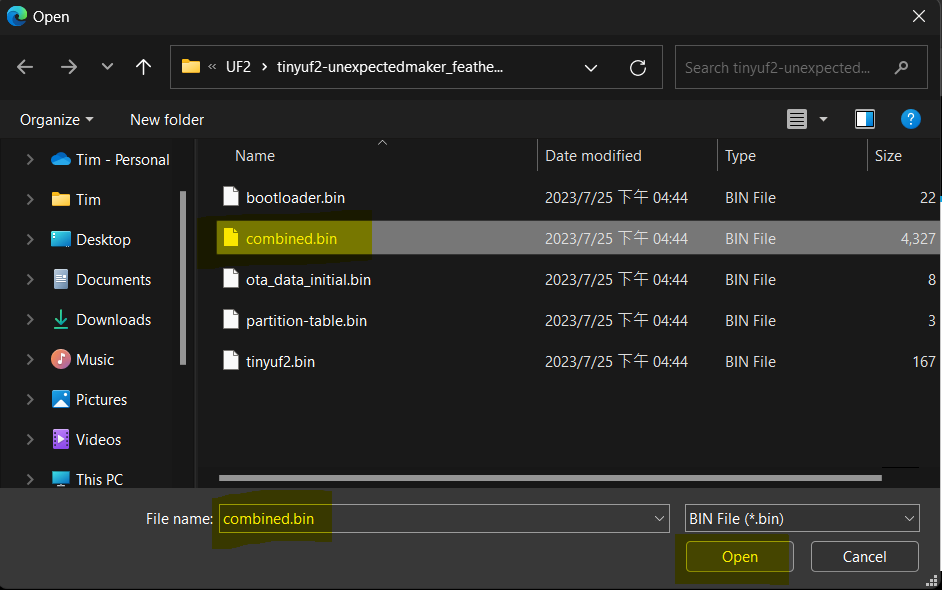The height and width of the screenshot is (590, 942).
Task: Select the tinyuf2.bin file
Action: pyautogui.click(x=280, y=361)
